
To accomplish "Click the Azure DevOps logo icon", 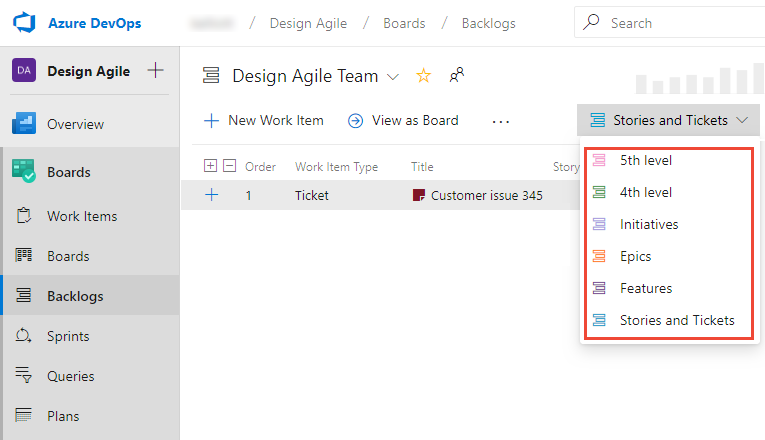I will pos(24,21).
